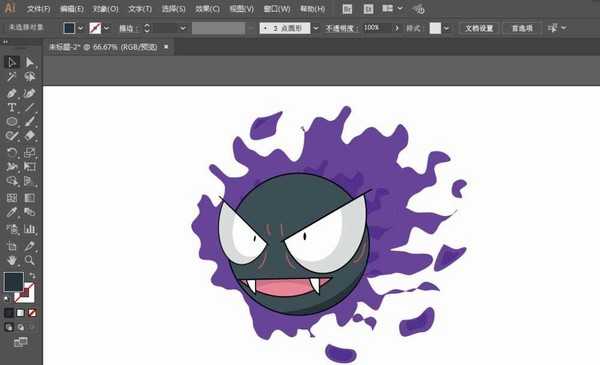The width and height of the screenshot is (600, 365).
Task: Select the Direct Selection tool
Action: [29, 62]
